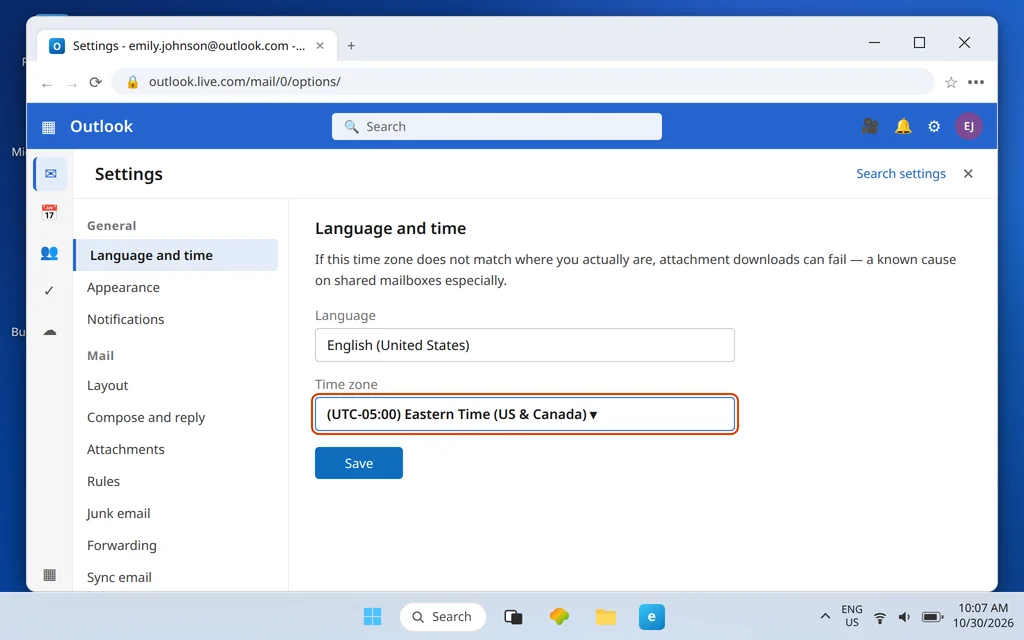Open a new browser tab
Image resolution: width=1024 pixels, height=640 pixels.
coord(351,46)
